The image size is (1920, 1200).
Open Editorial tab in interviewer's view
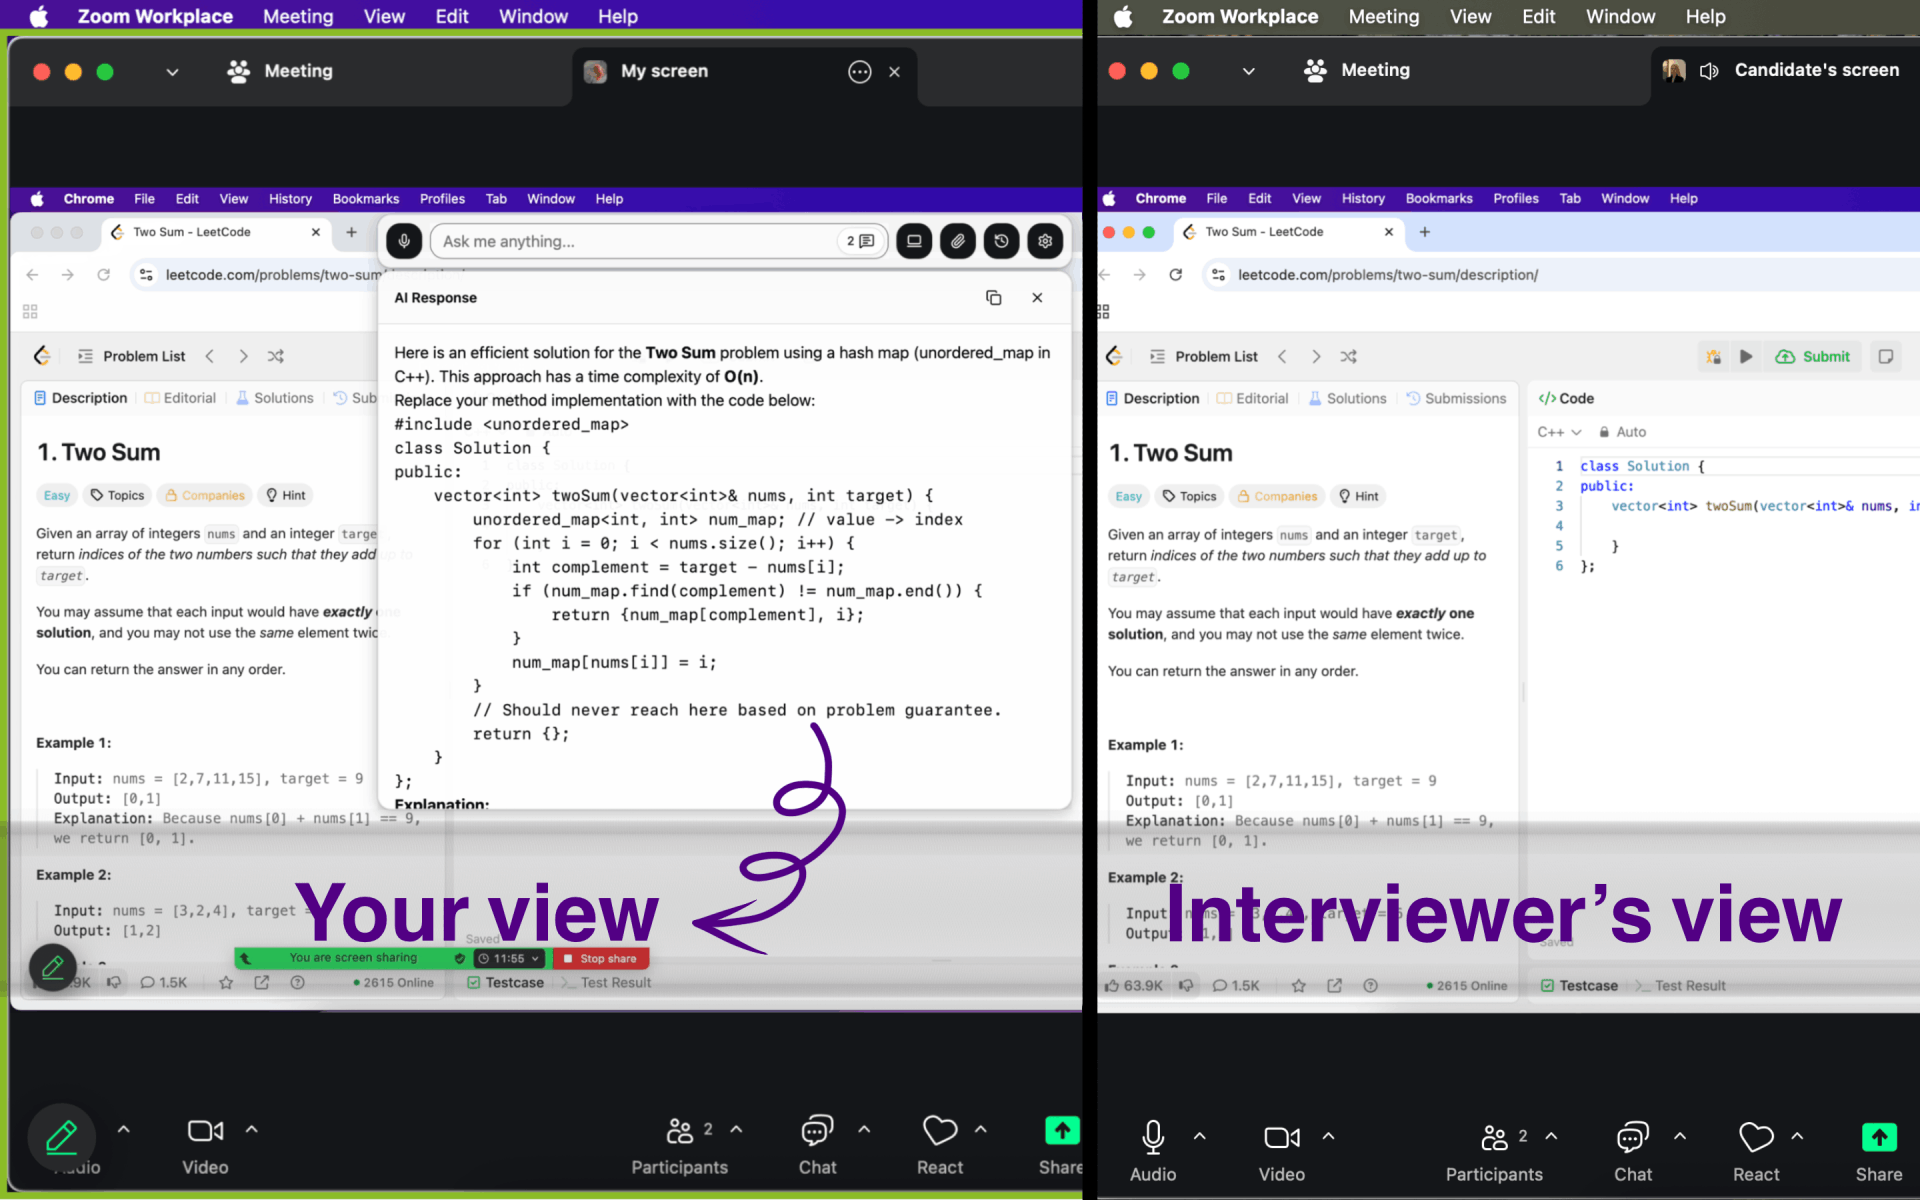tap(1253, 399)
